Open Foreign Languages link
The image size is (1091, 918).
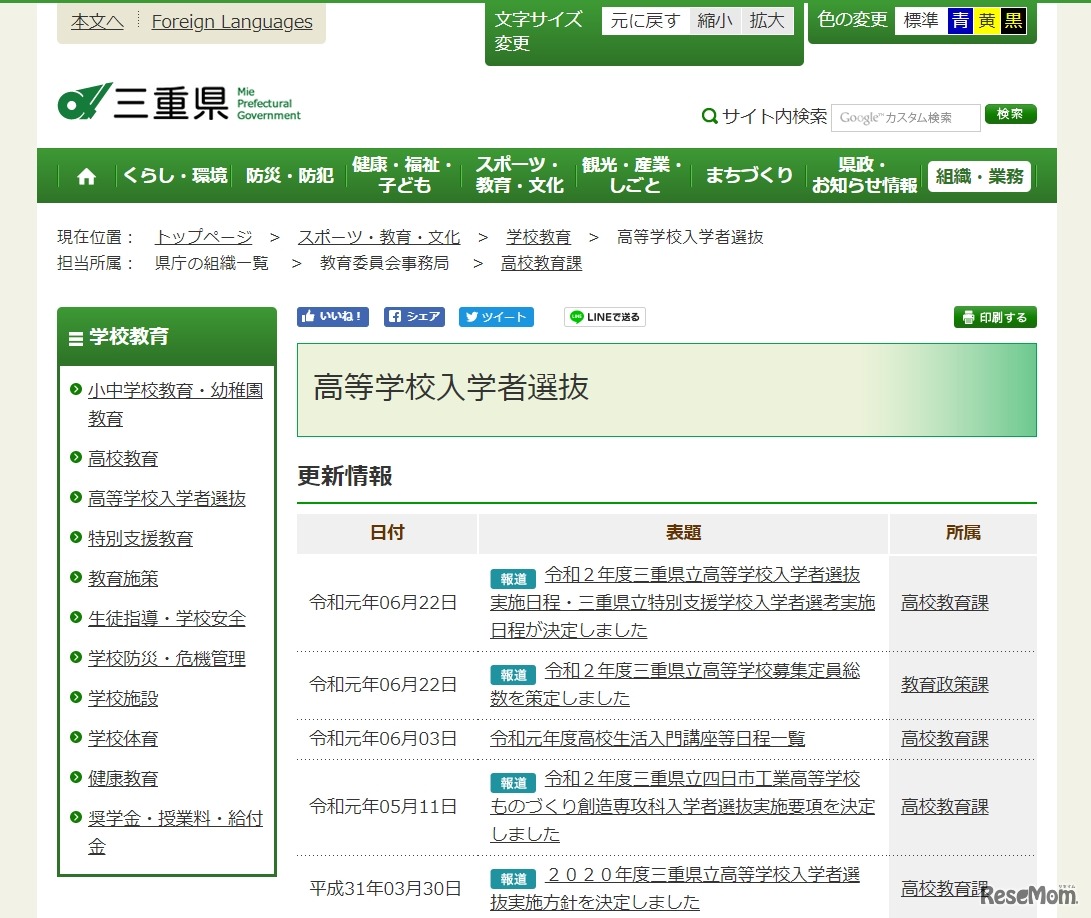click(x=232, y=22)
